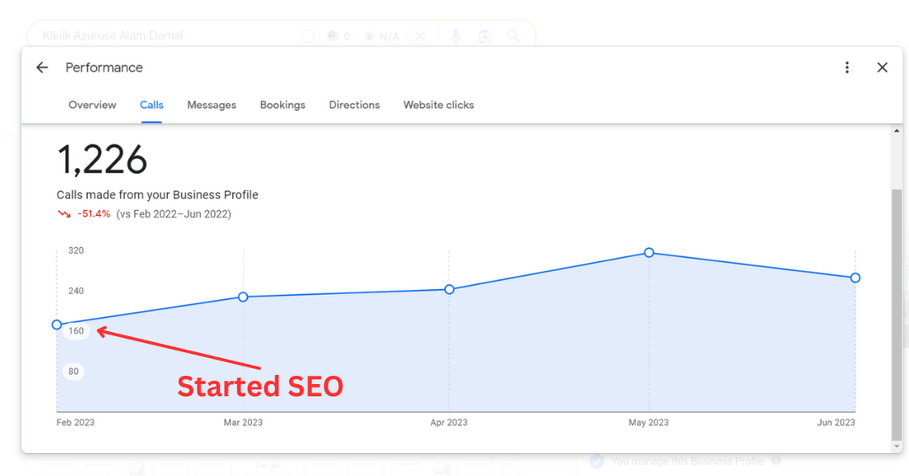Select the Calls tab
The height and width of the screenshot is (476, 909).
152,105
